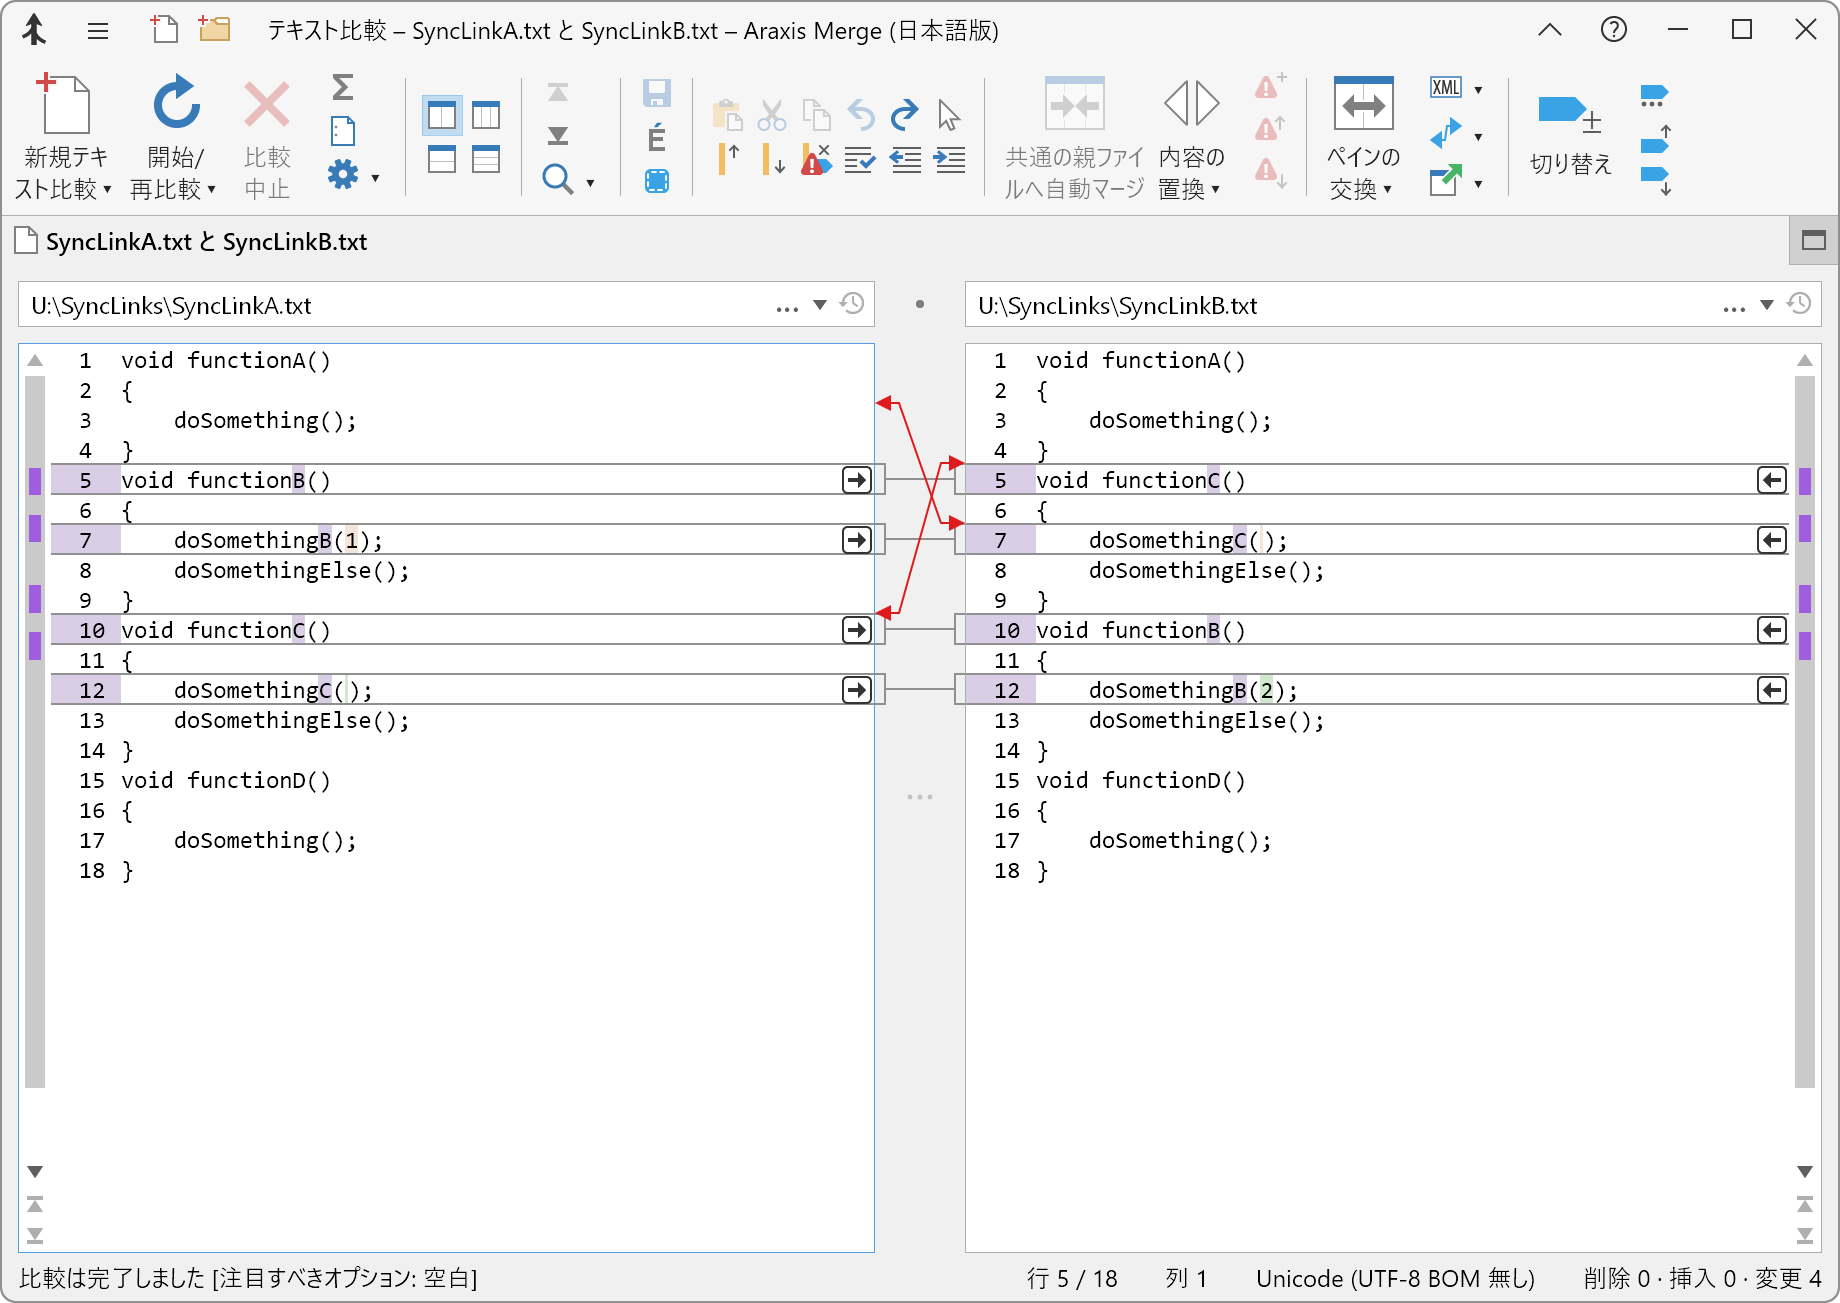The width and height of the screenshot is (1840, 1303).
Task: Click the Sigma comparison summary icon
Action: tap(342, 87)
